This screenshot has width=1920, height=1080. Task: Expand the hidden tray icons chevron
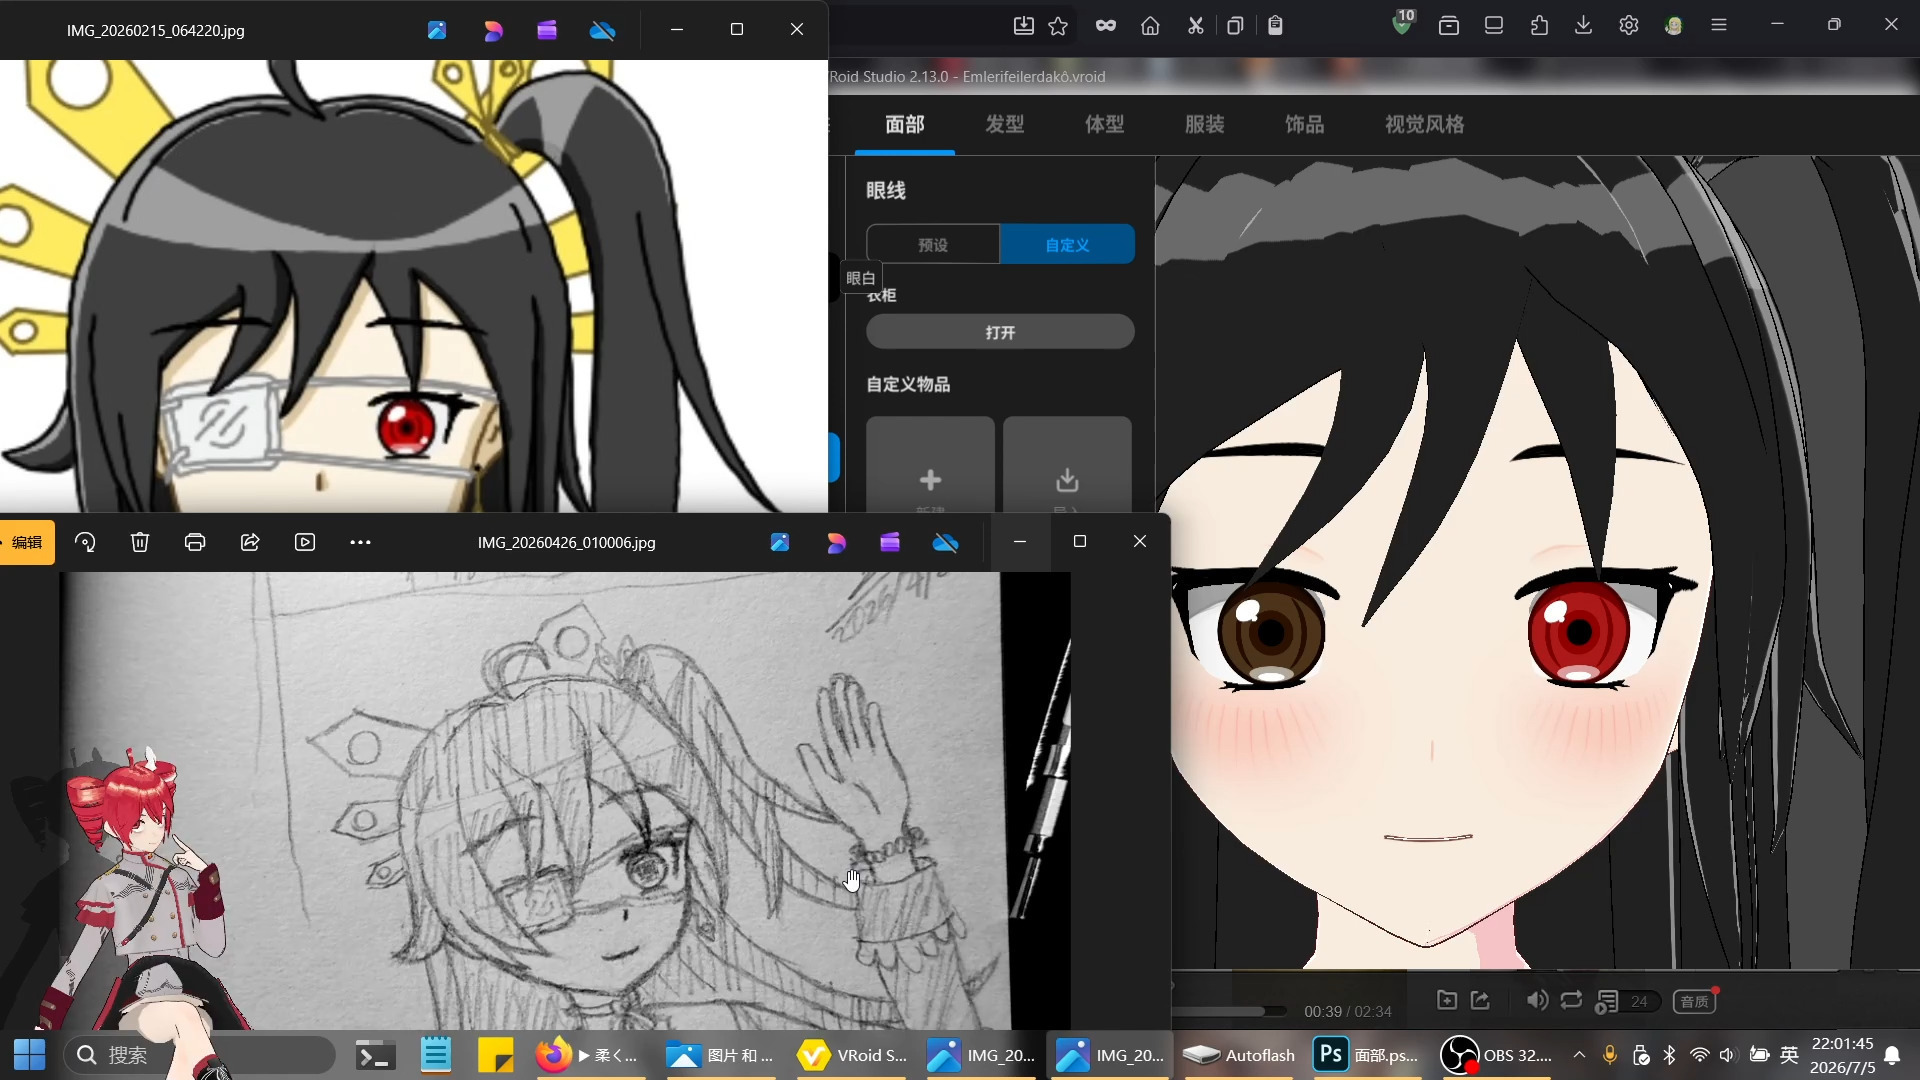pyautogui.click(x=1579, y=1055)
